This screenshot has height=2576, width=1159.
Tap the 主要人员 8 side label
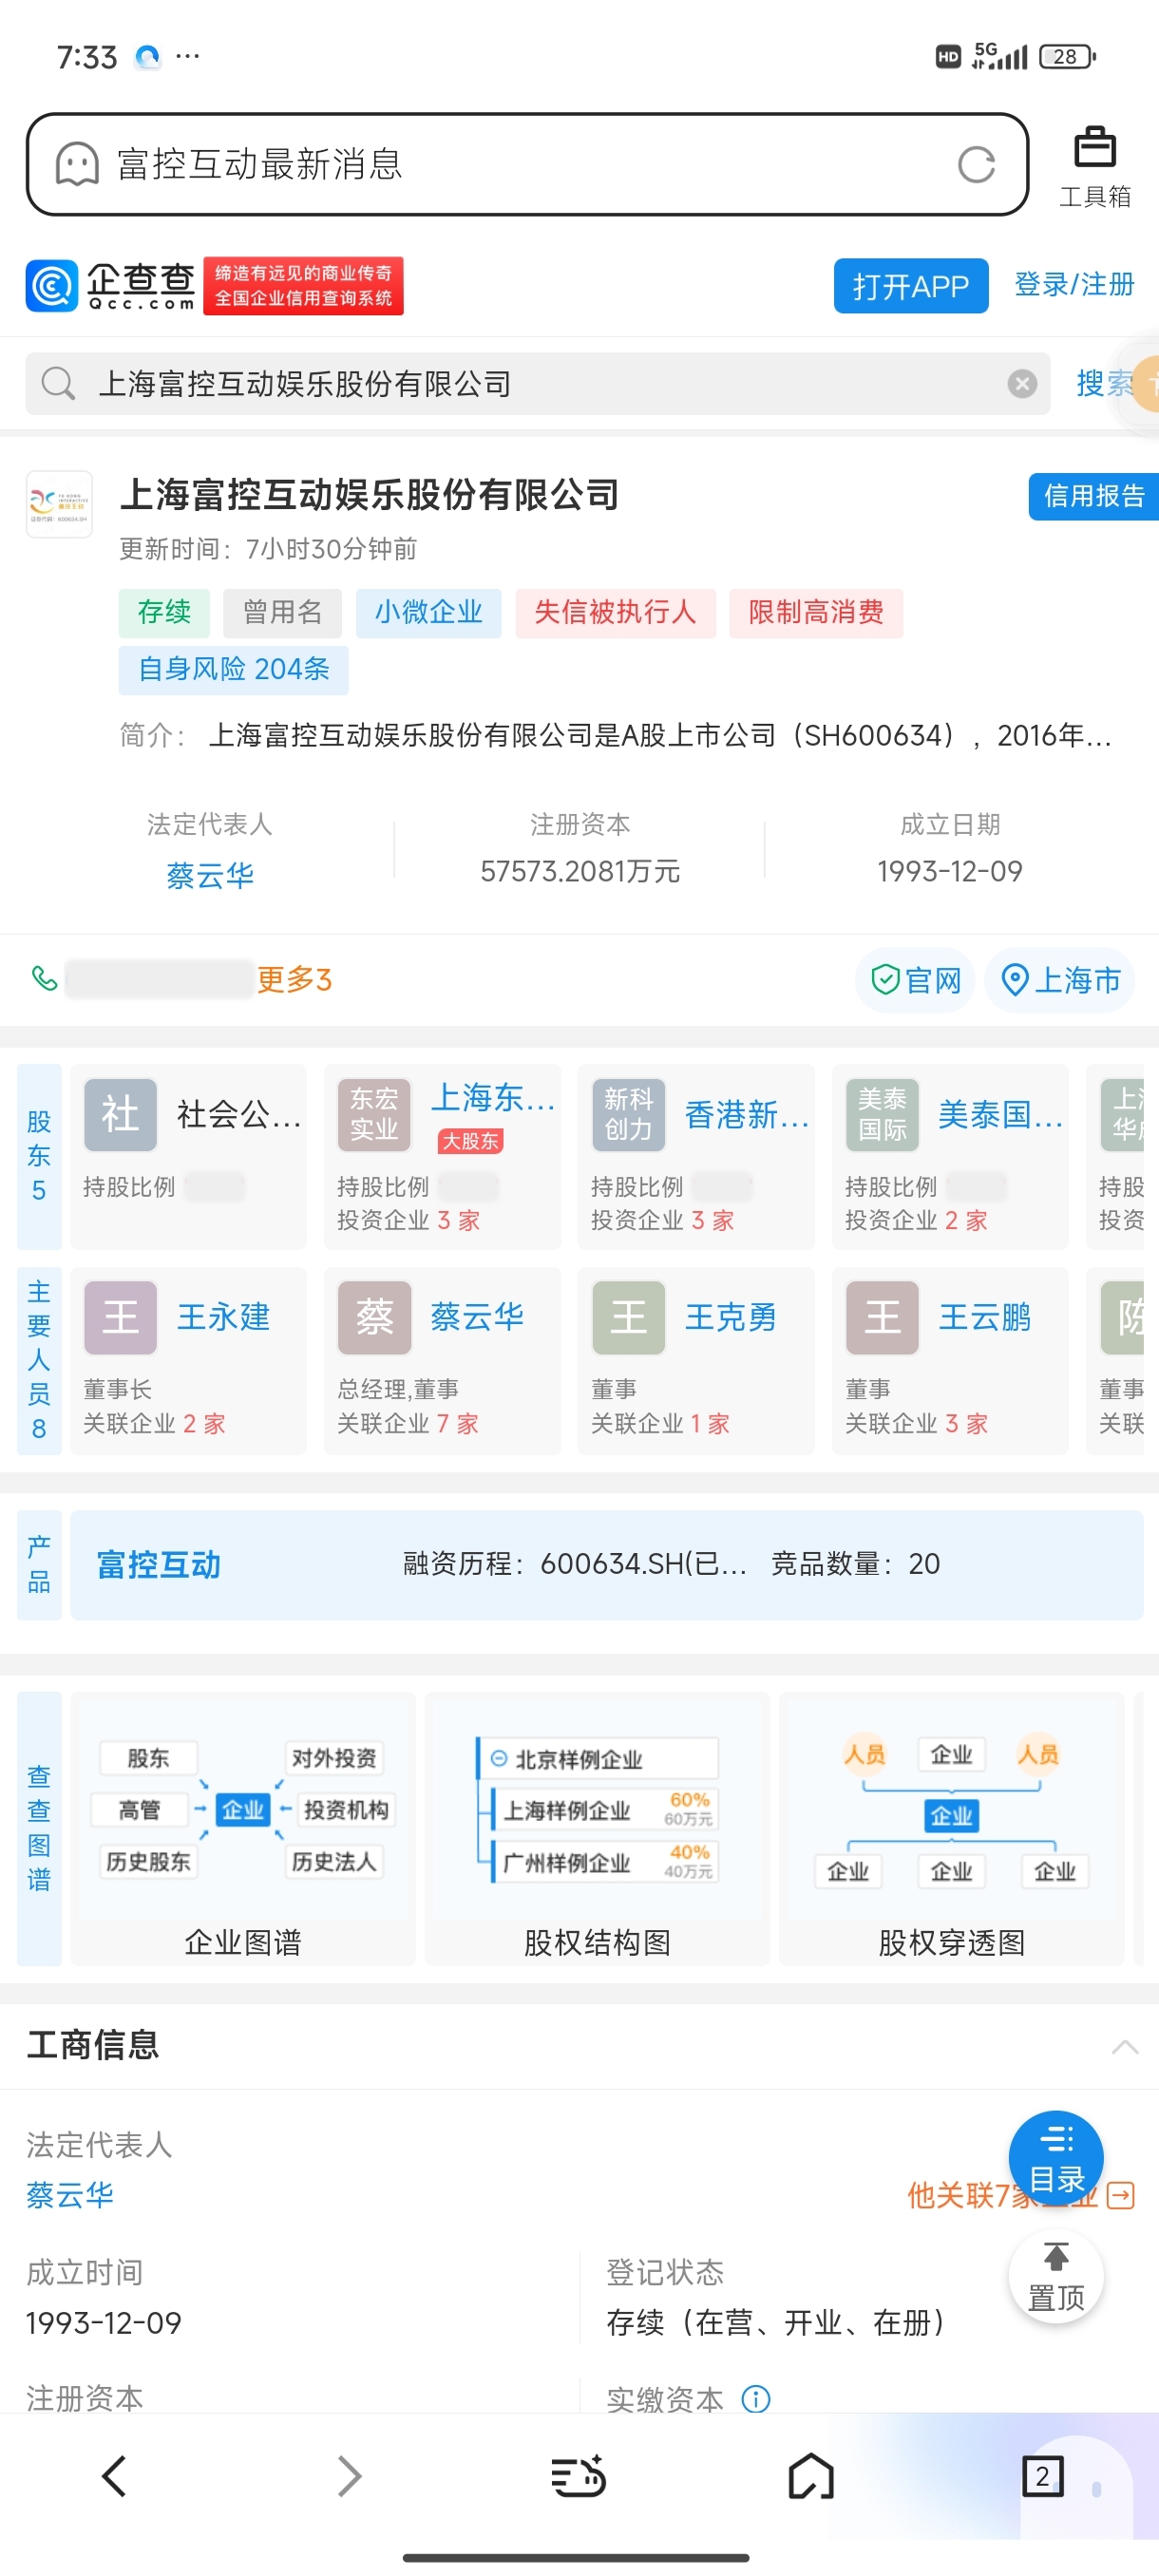click(39, 1360)
